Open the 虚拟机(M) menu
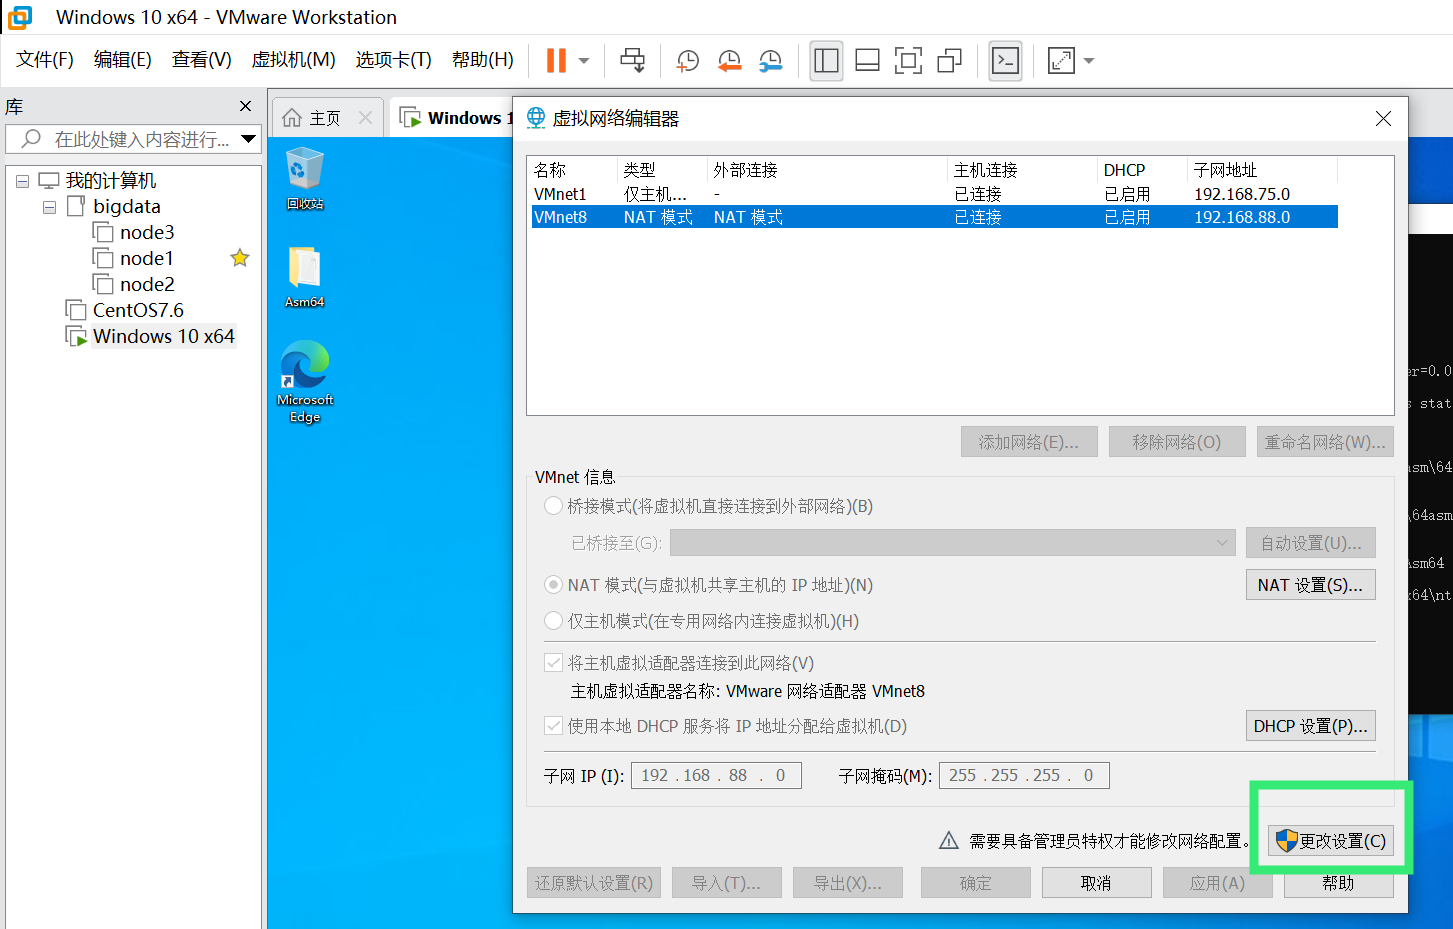 293,60
